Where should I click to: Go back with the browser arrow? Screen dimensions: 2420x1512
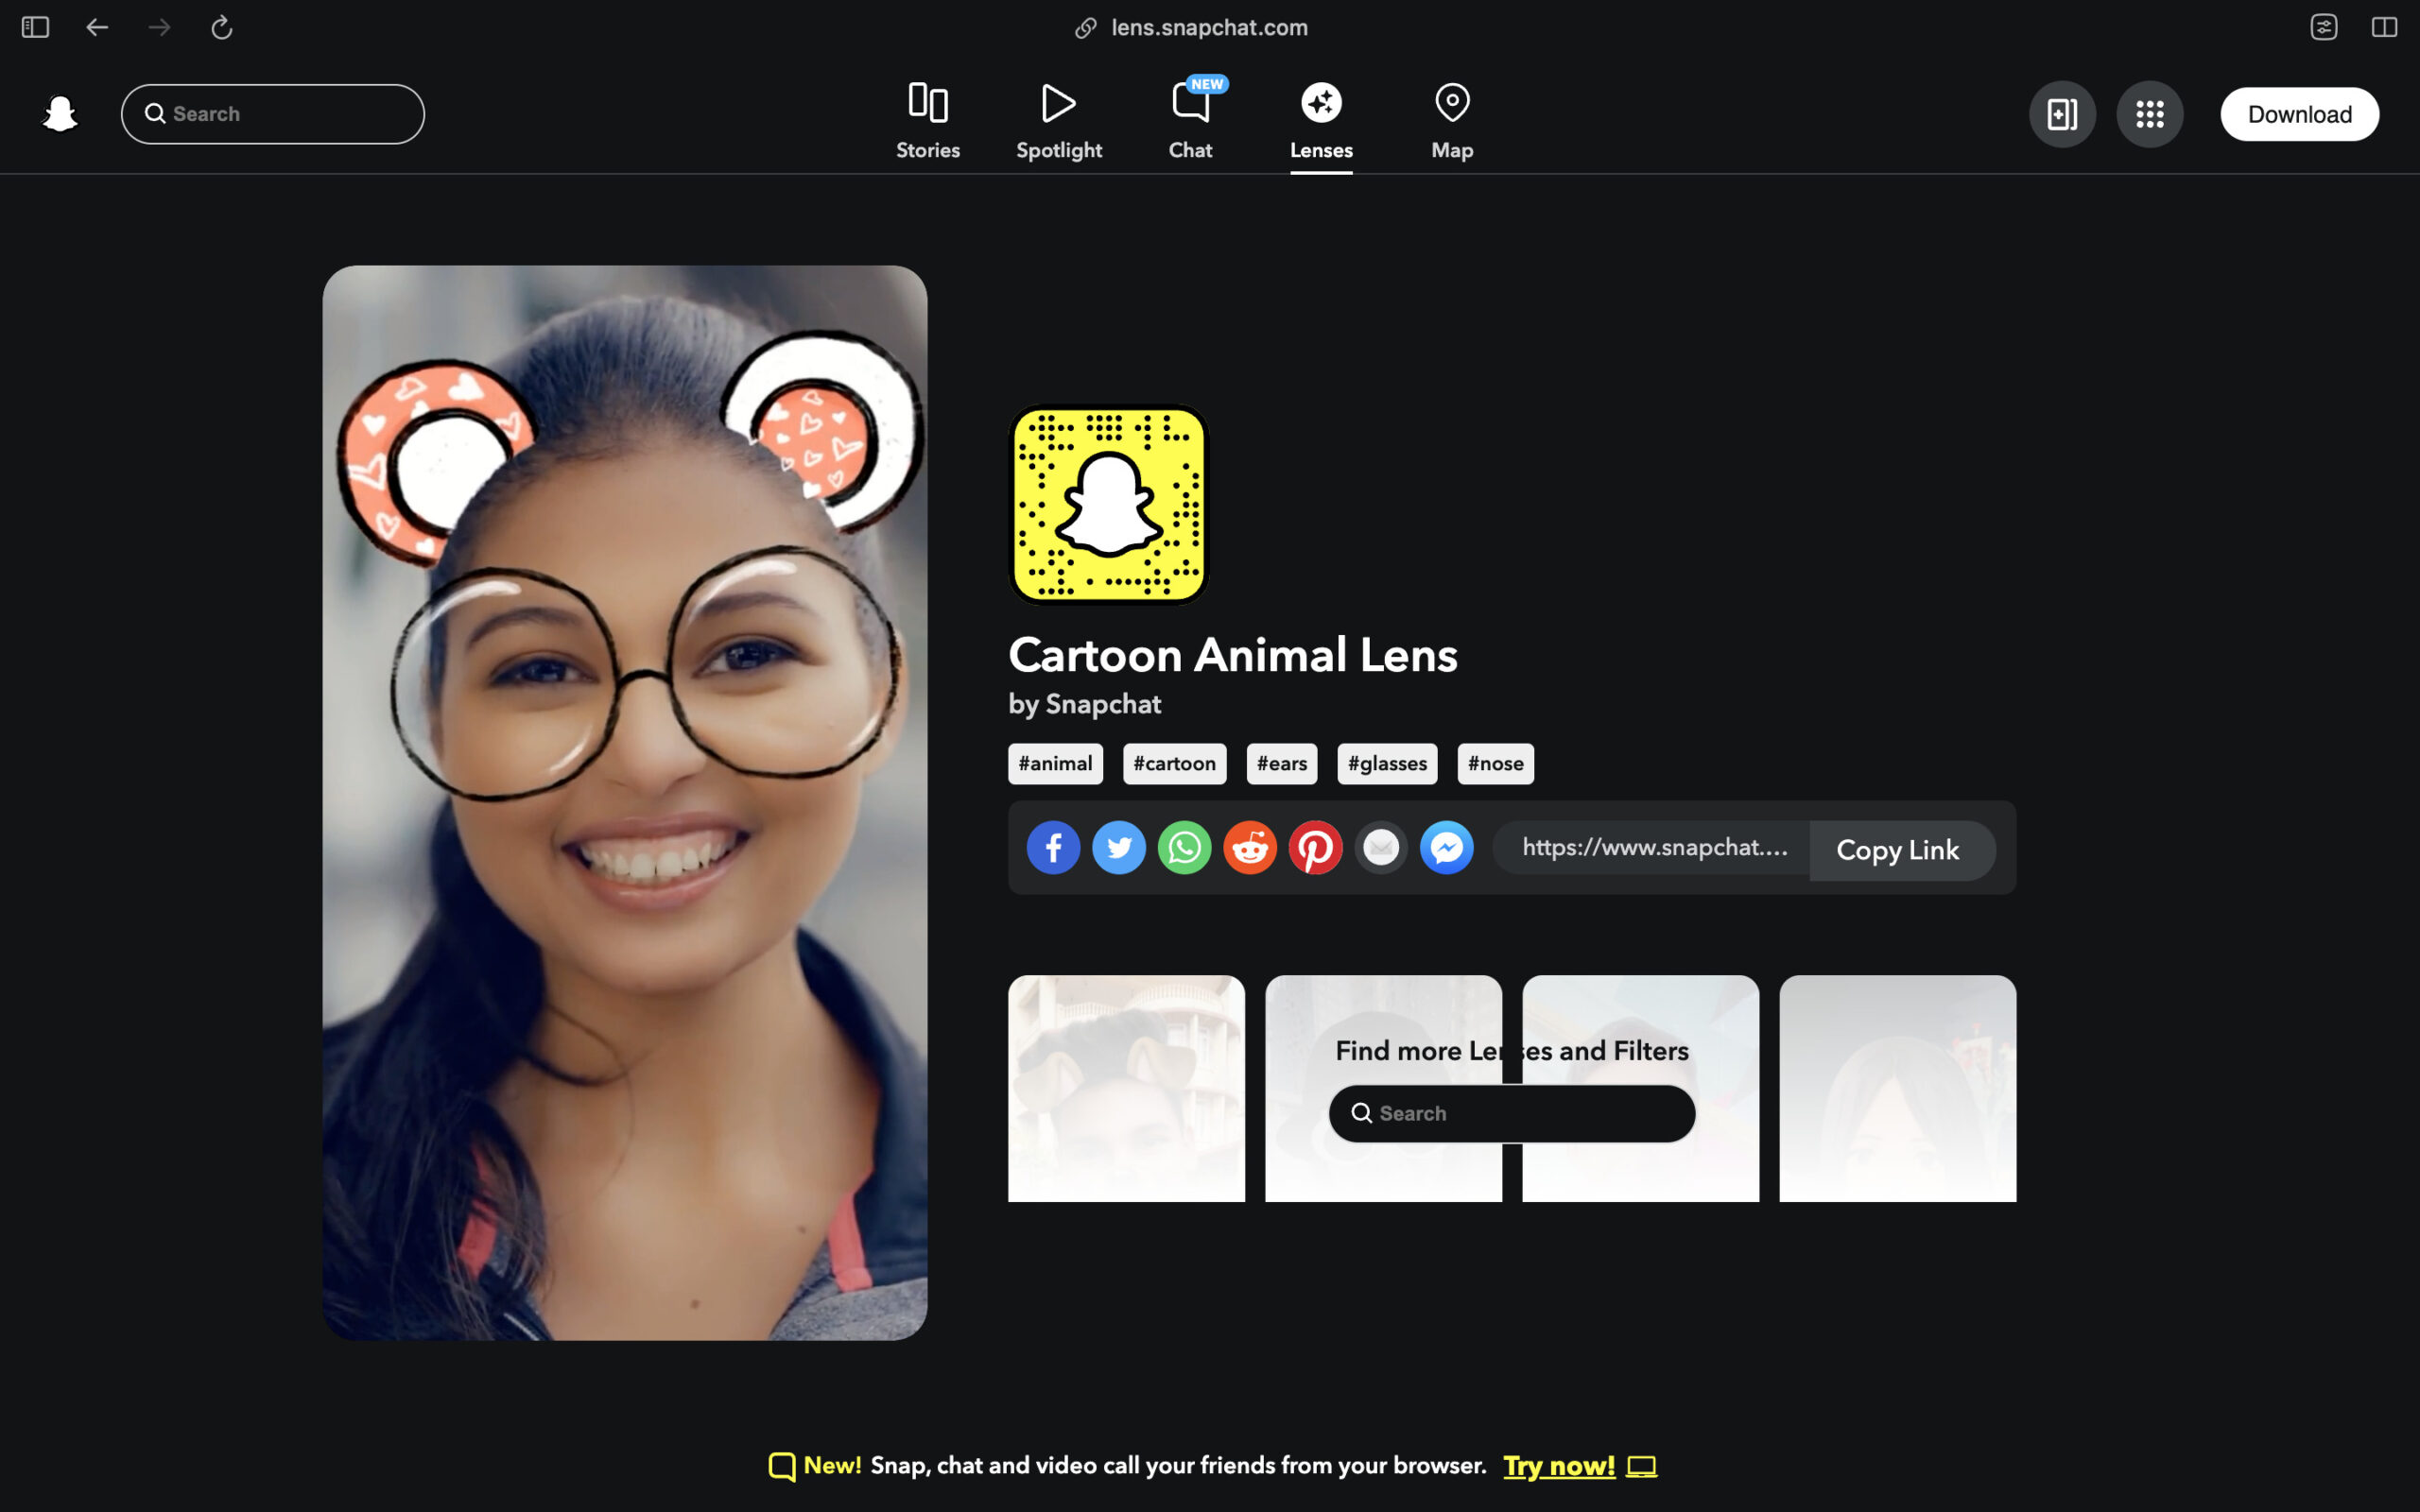point(97,27)
